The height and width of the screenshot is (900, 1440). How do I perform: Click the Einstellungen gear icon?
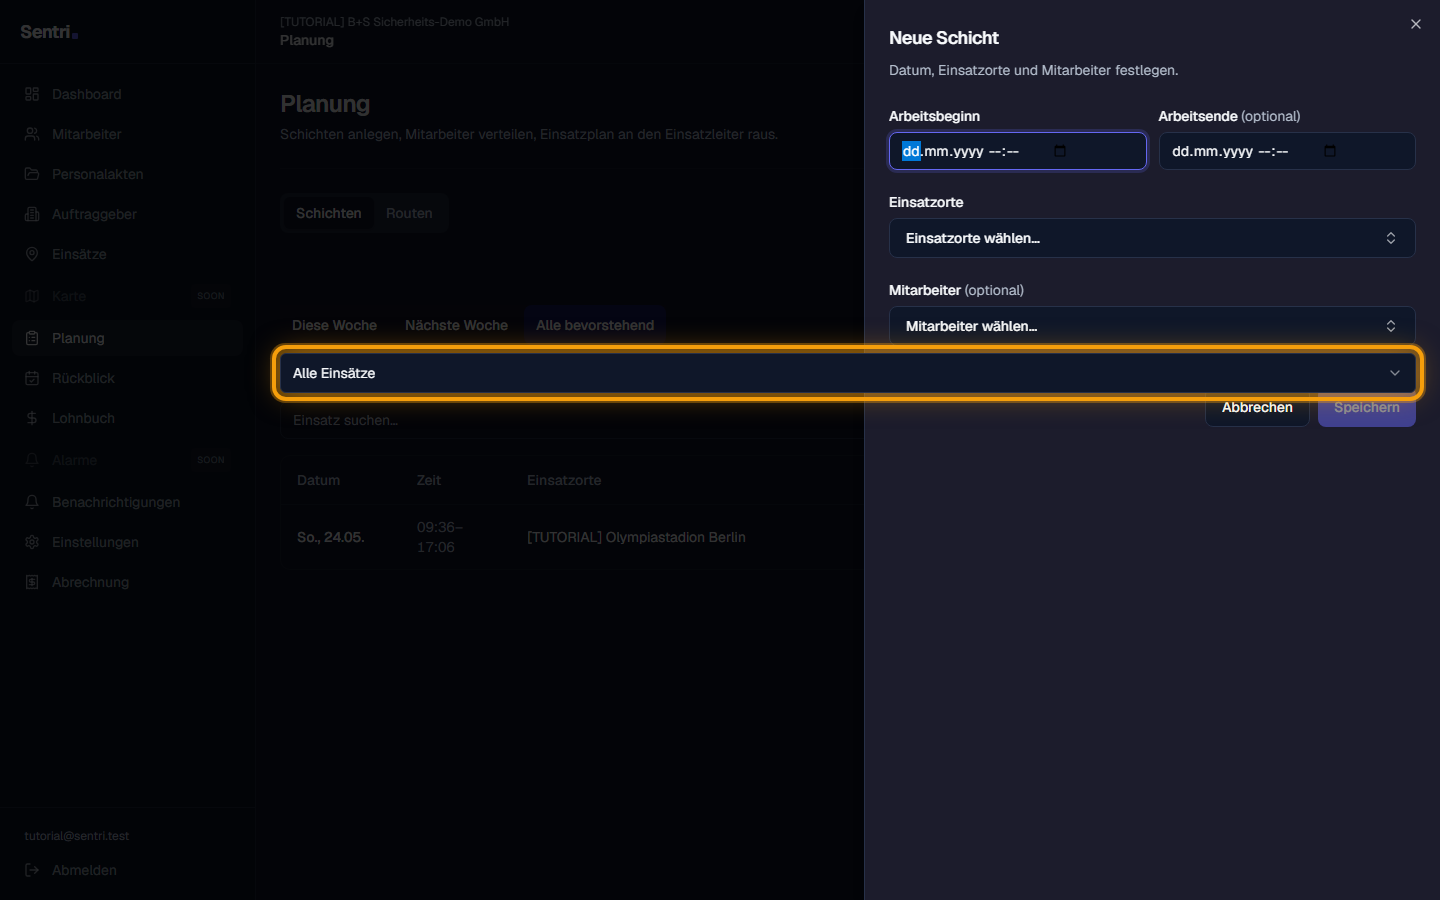[x=32, y=542]
